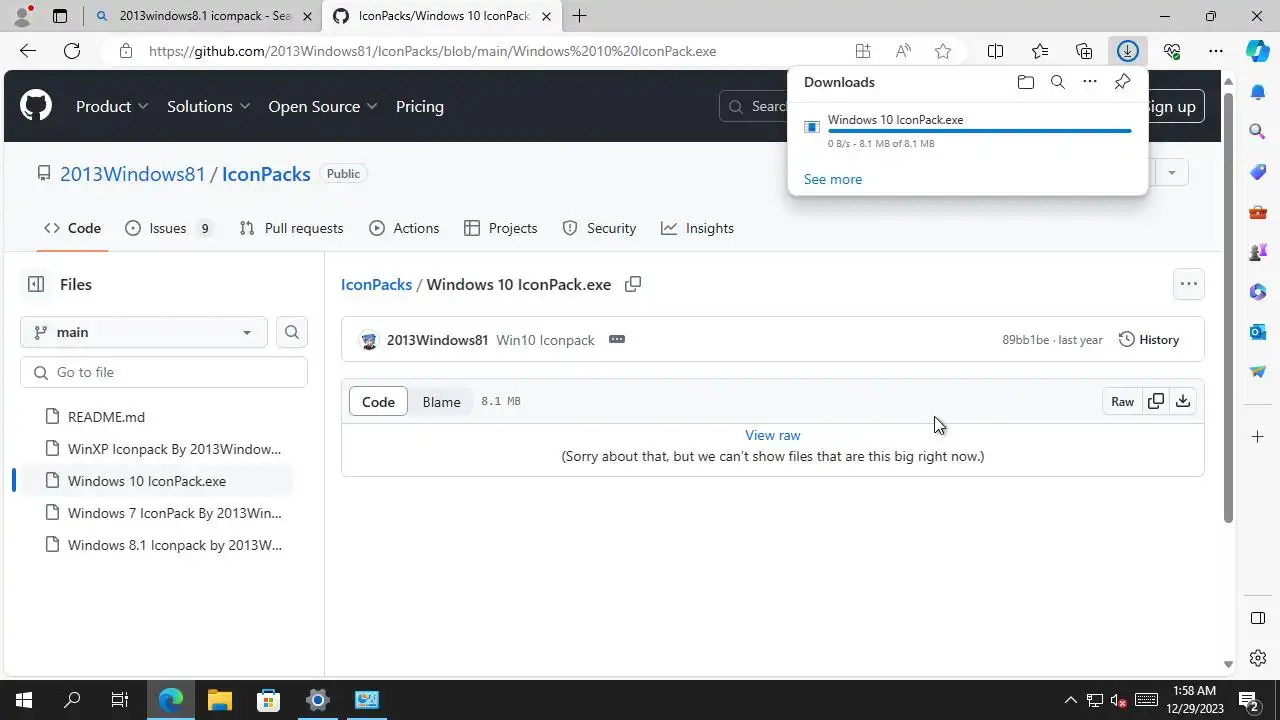The width and height of the screenshot is (1280, 720).
Task: Open the Collections icon in Edge toolbar
Action: pos(1084,51)
